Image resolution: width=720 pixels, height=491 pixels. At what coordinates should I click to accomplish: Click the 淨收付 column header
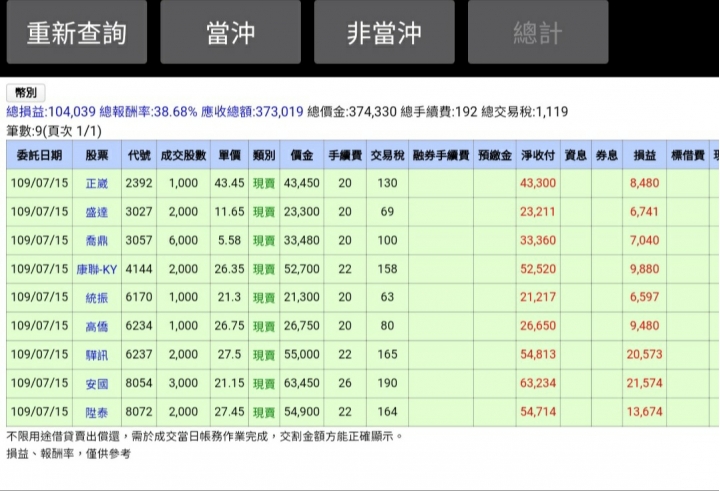pos(538,155)
